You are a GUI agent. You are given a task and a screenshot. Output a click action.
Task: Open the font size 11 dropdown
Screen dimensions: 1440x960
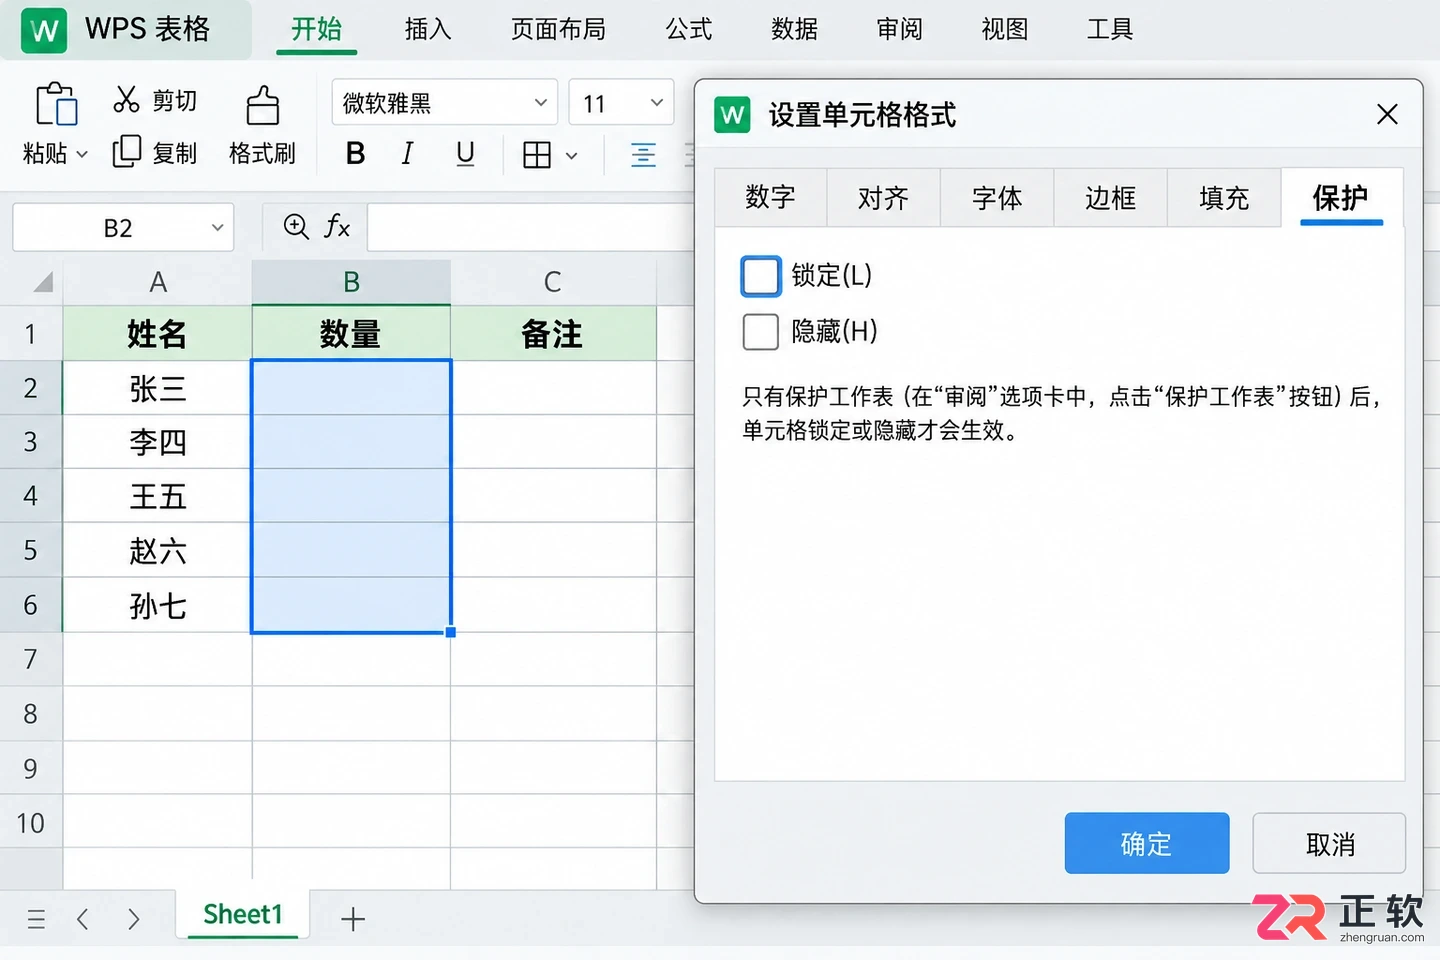pos(656,102)
